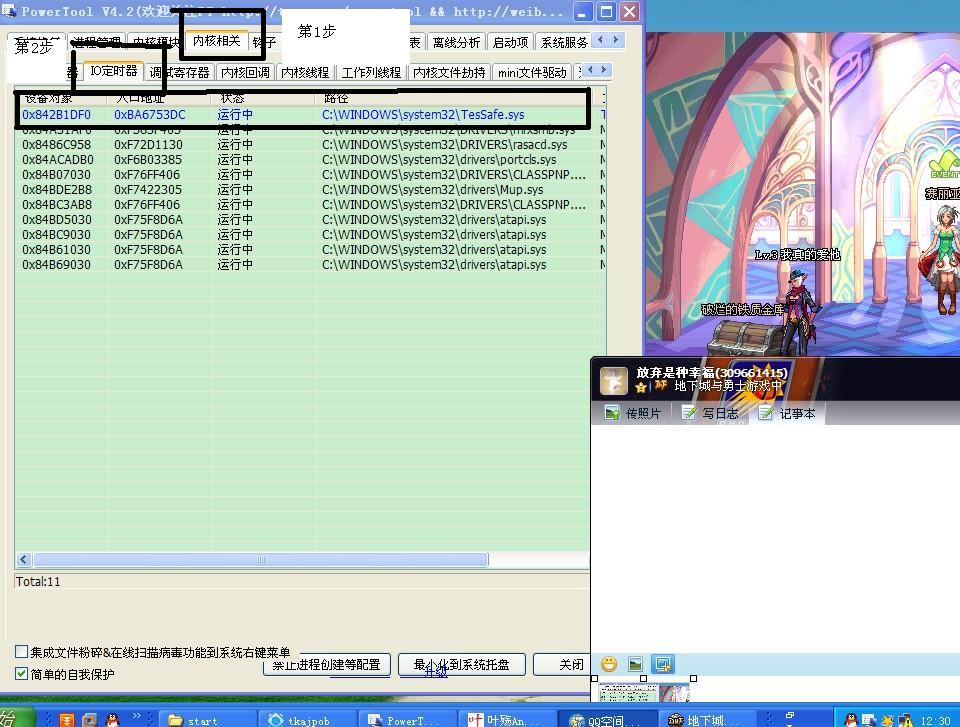Click the treasure chest in game
Screen dimensions: 960x727
(x=746, y=337)
